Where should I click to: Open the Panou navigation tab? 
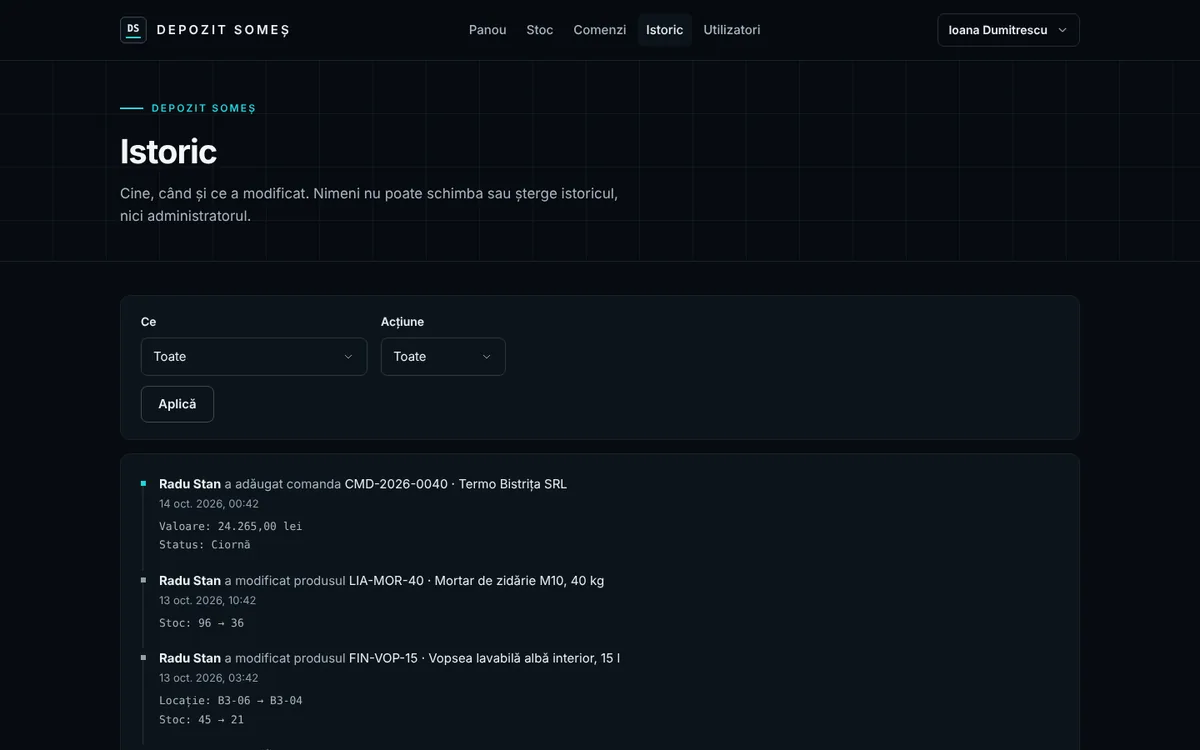(x=488, y=30)
